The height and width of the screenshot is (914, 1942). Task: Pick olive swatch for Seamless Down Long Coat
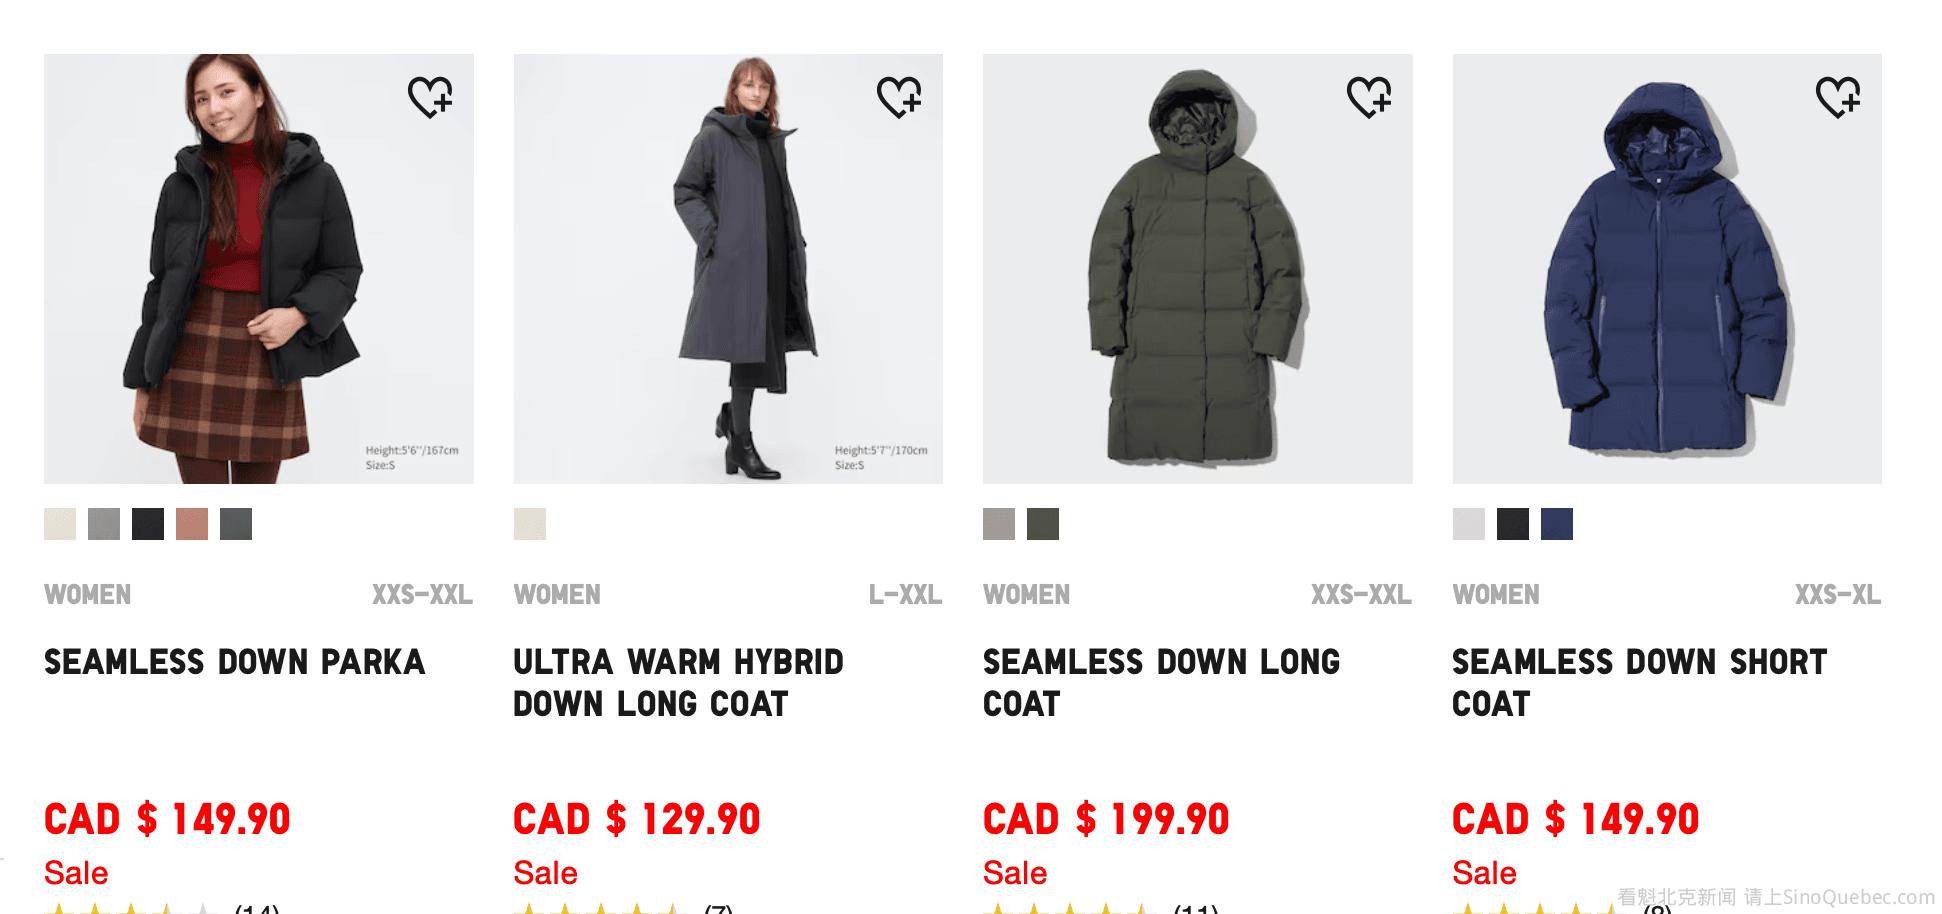point(1043,524)
